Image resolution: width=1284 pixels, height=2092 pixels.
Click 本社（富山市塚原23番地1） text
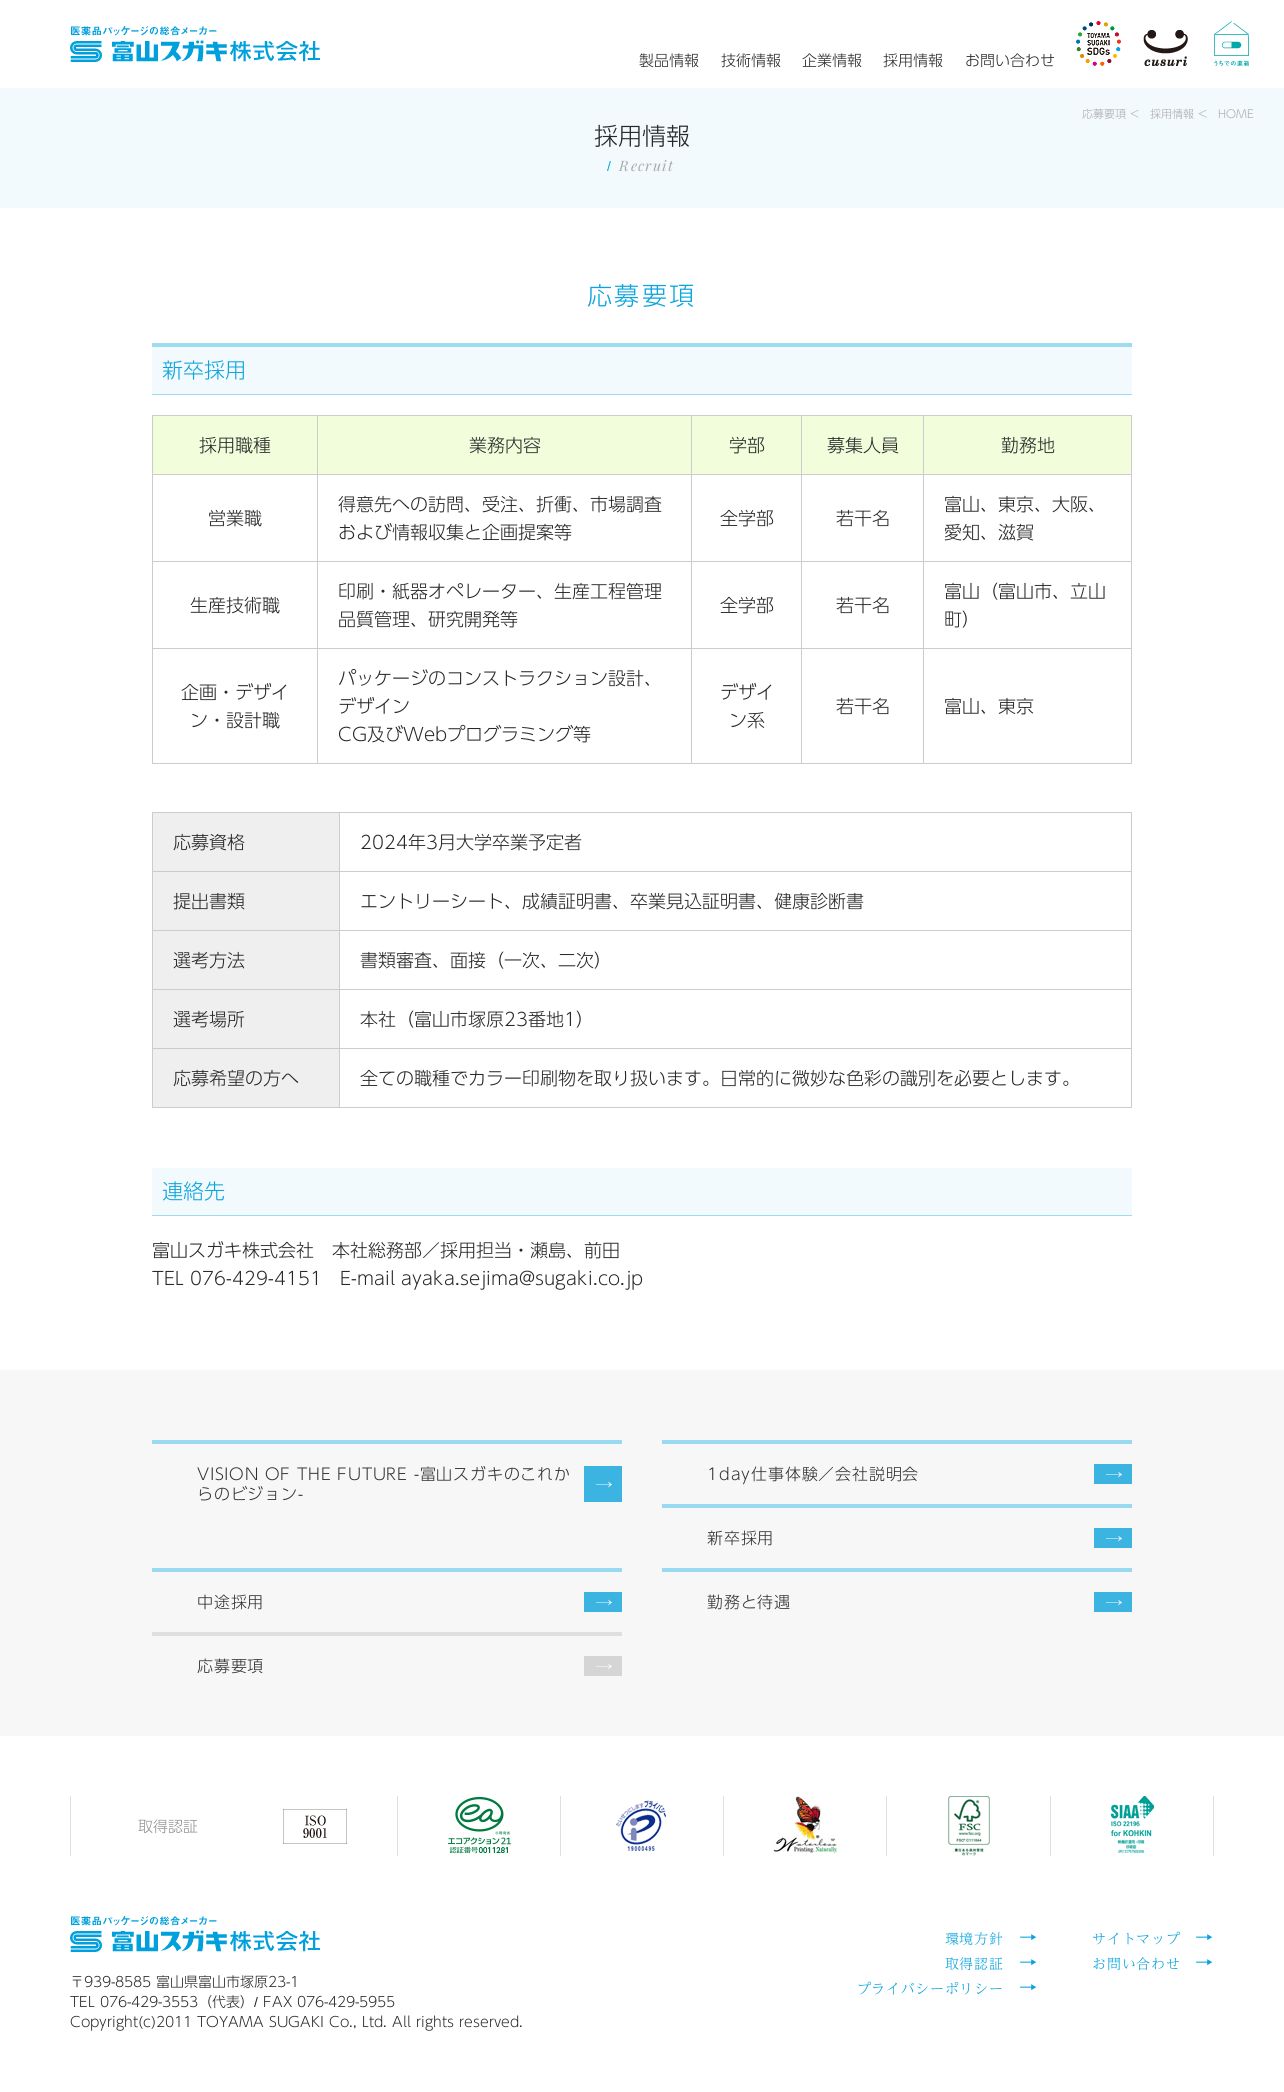coord(475,1019)
